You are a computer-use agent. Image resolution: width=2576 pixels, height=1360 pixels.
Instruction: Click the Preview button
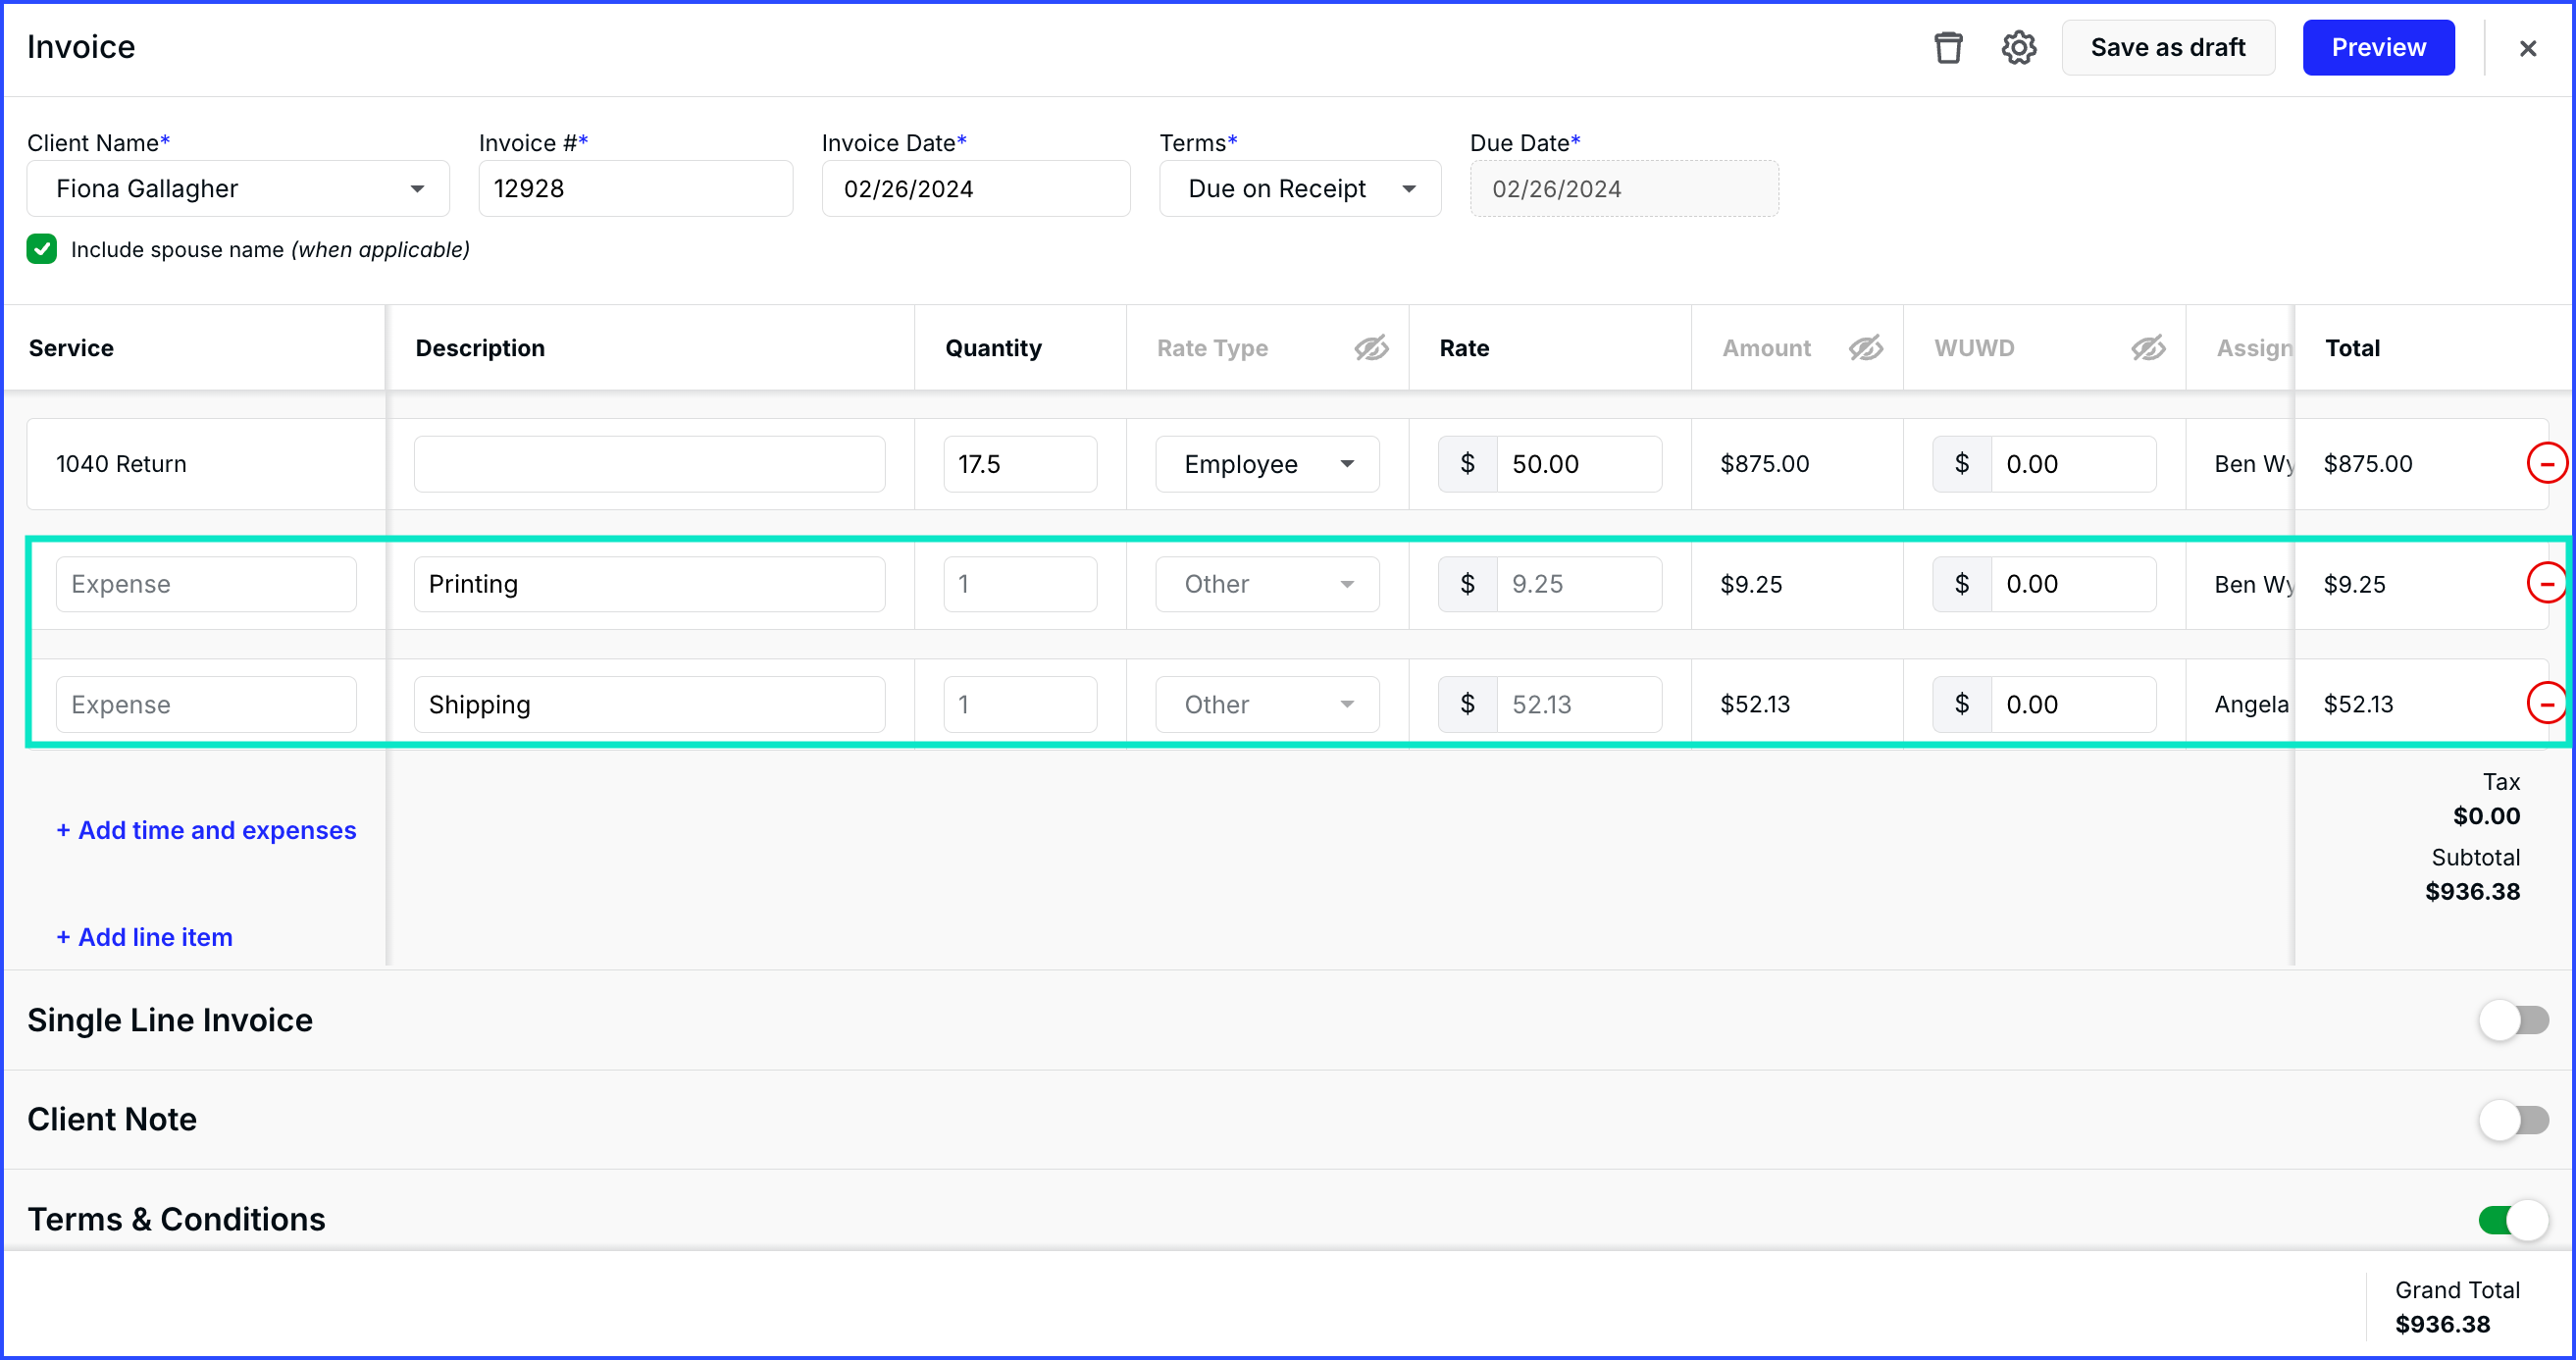click(2377, 47)
